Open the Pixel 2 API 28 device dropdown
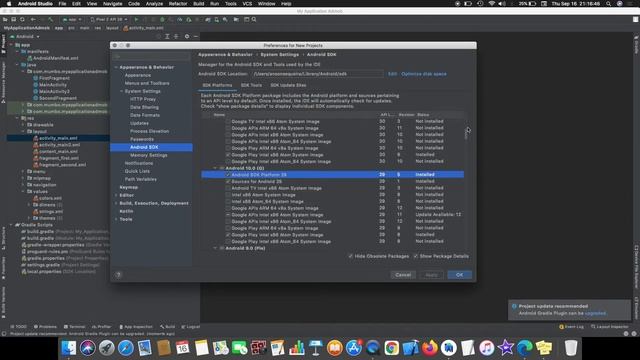This screenshot has height=360, width=640. coord(109,19)
